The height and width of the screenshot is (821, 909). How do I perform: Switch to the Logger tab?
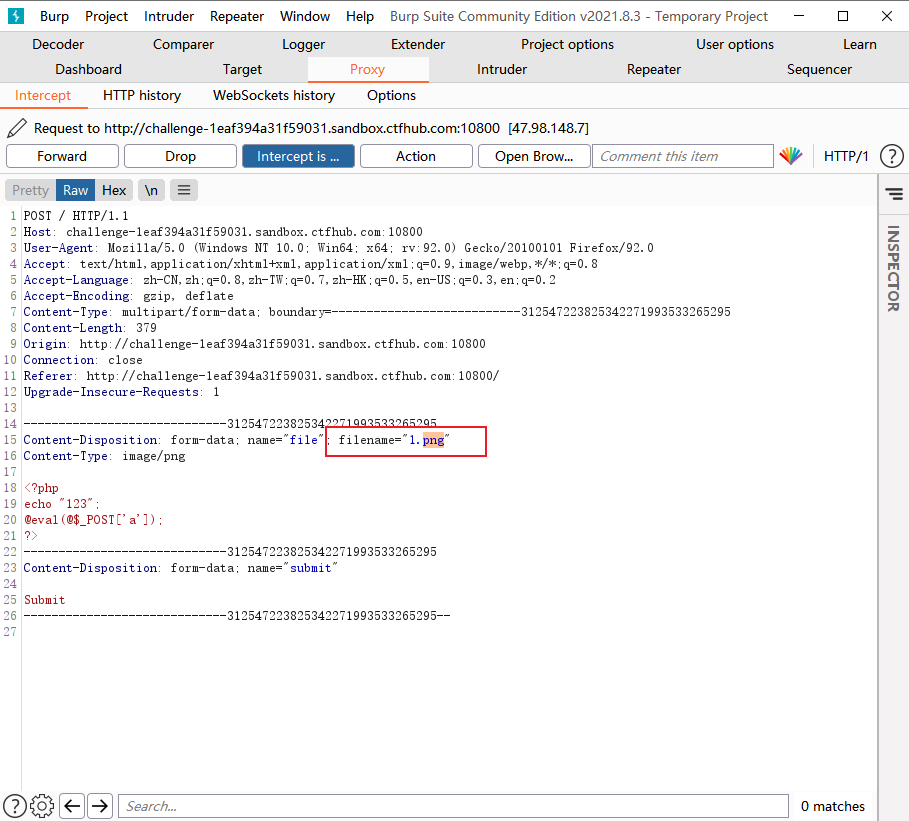tap(303, 44)
